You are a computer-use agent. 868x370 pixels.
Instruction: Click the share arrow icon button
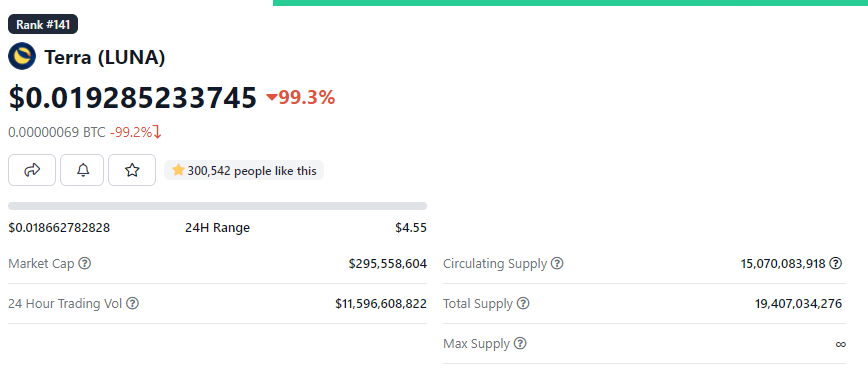tap(32, 170)
